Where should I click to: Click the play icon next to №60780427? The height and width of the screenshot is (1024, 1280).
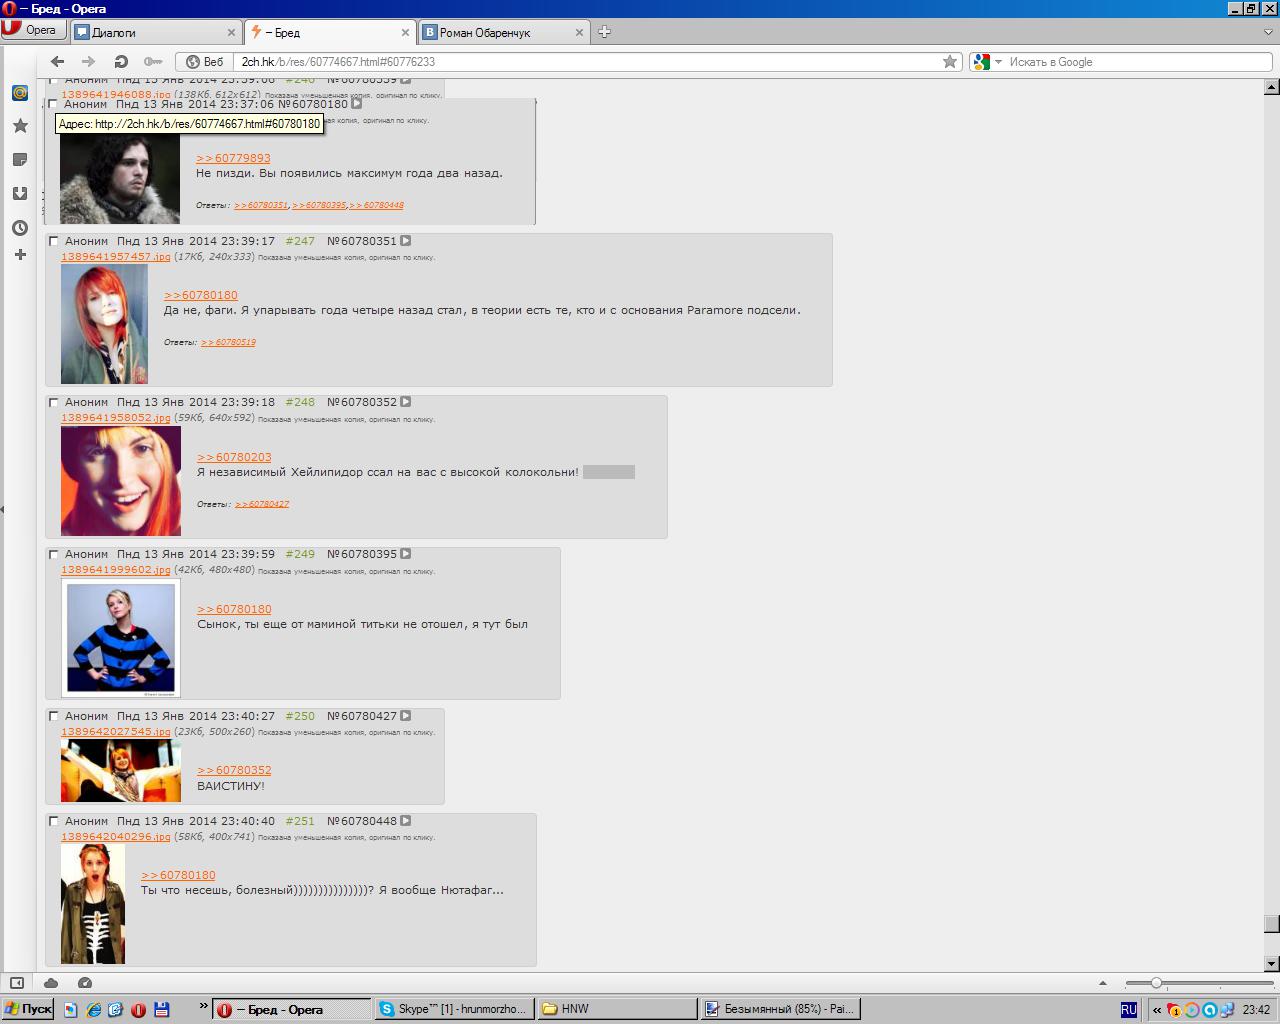pos(406,716)
